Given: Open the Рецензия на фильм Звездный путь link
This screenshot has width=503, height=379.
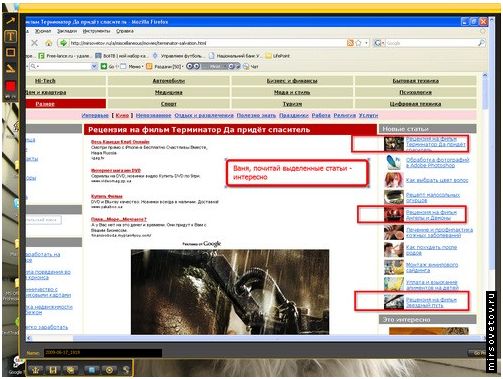Looking at the screenshot, I should click(431, 302).
